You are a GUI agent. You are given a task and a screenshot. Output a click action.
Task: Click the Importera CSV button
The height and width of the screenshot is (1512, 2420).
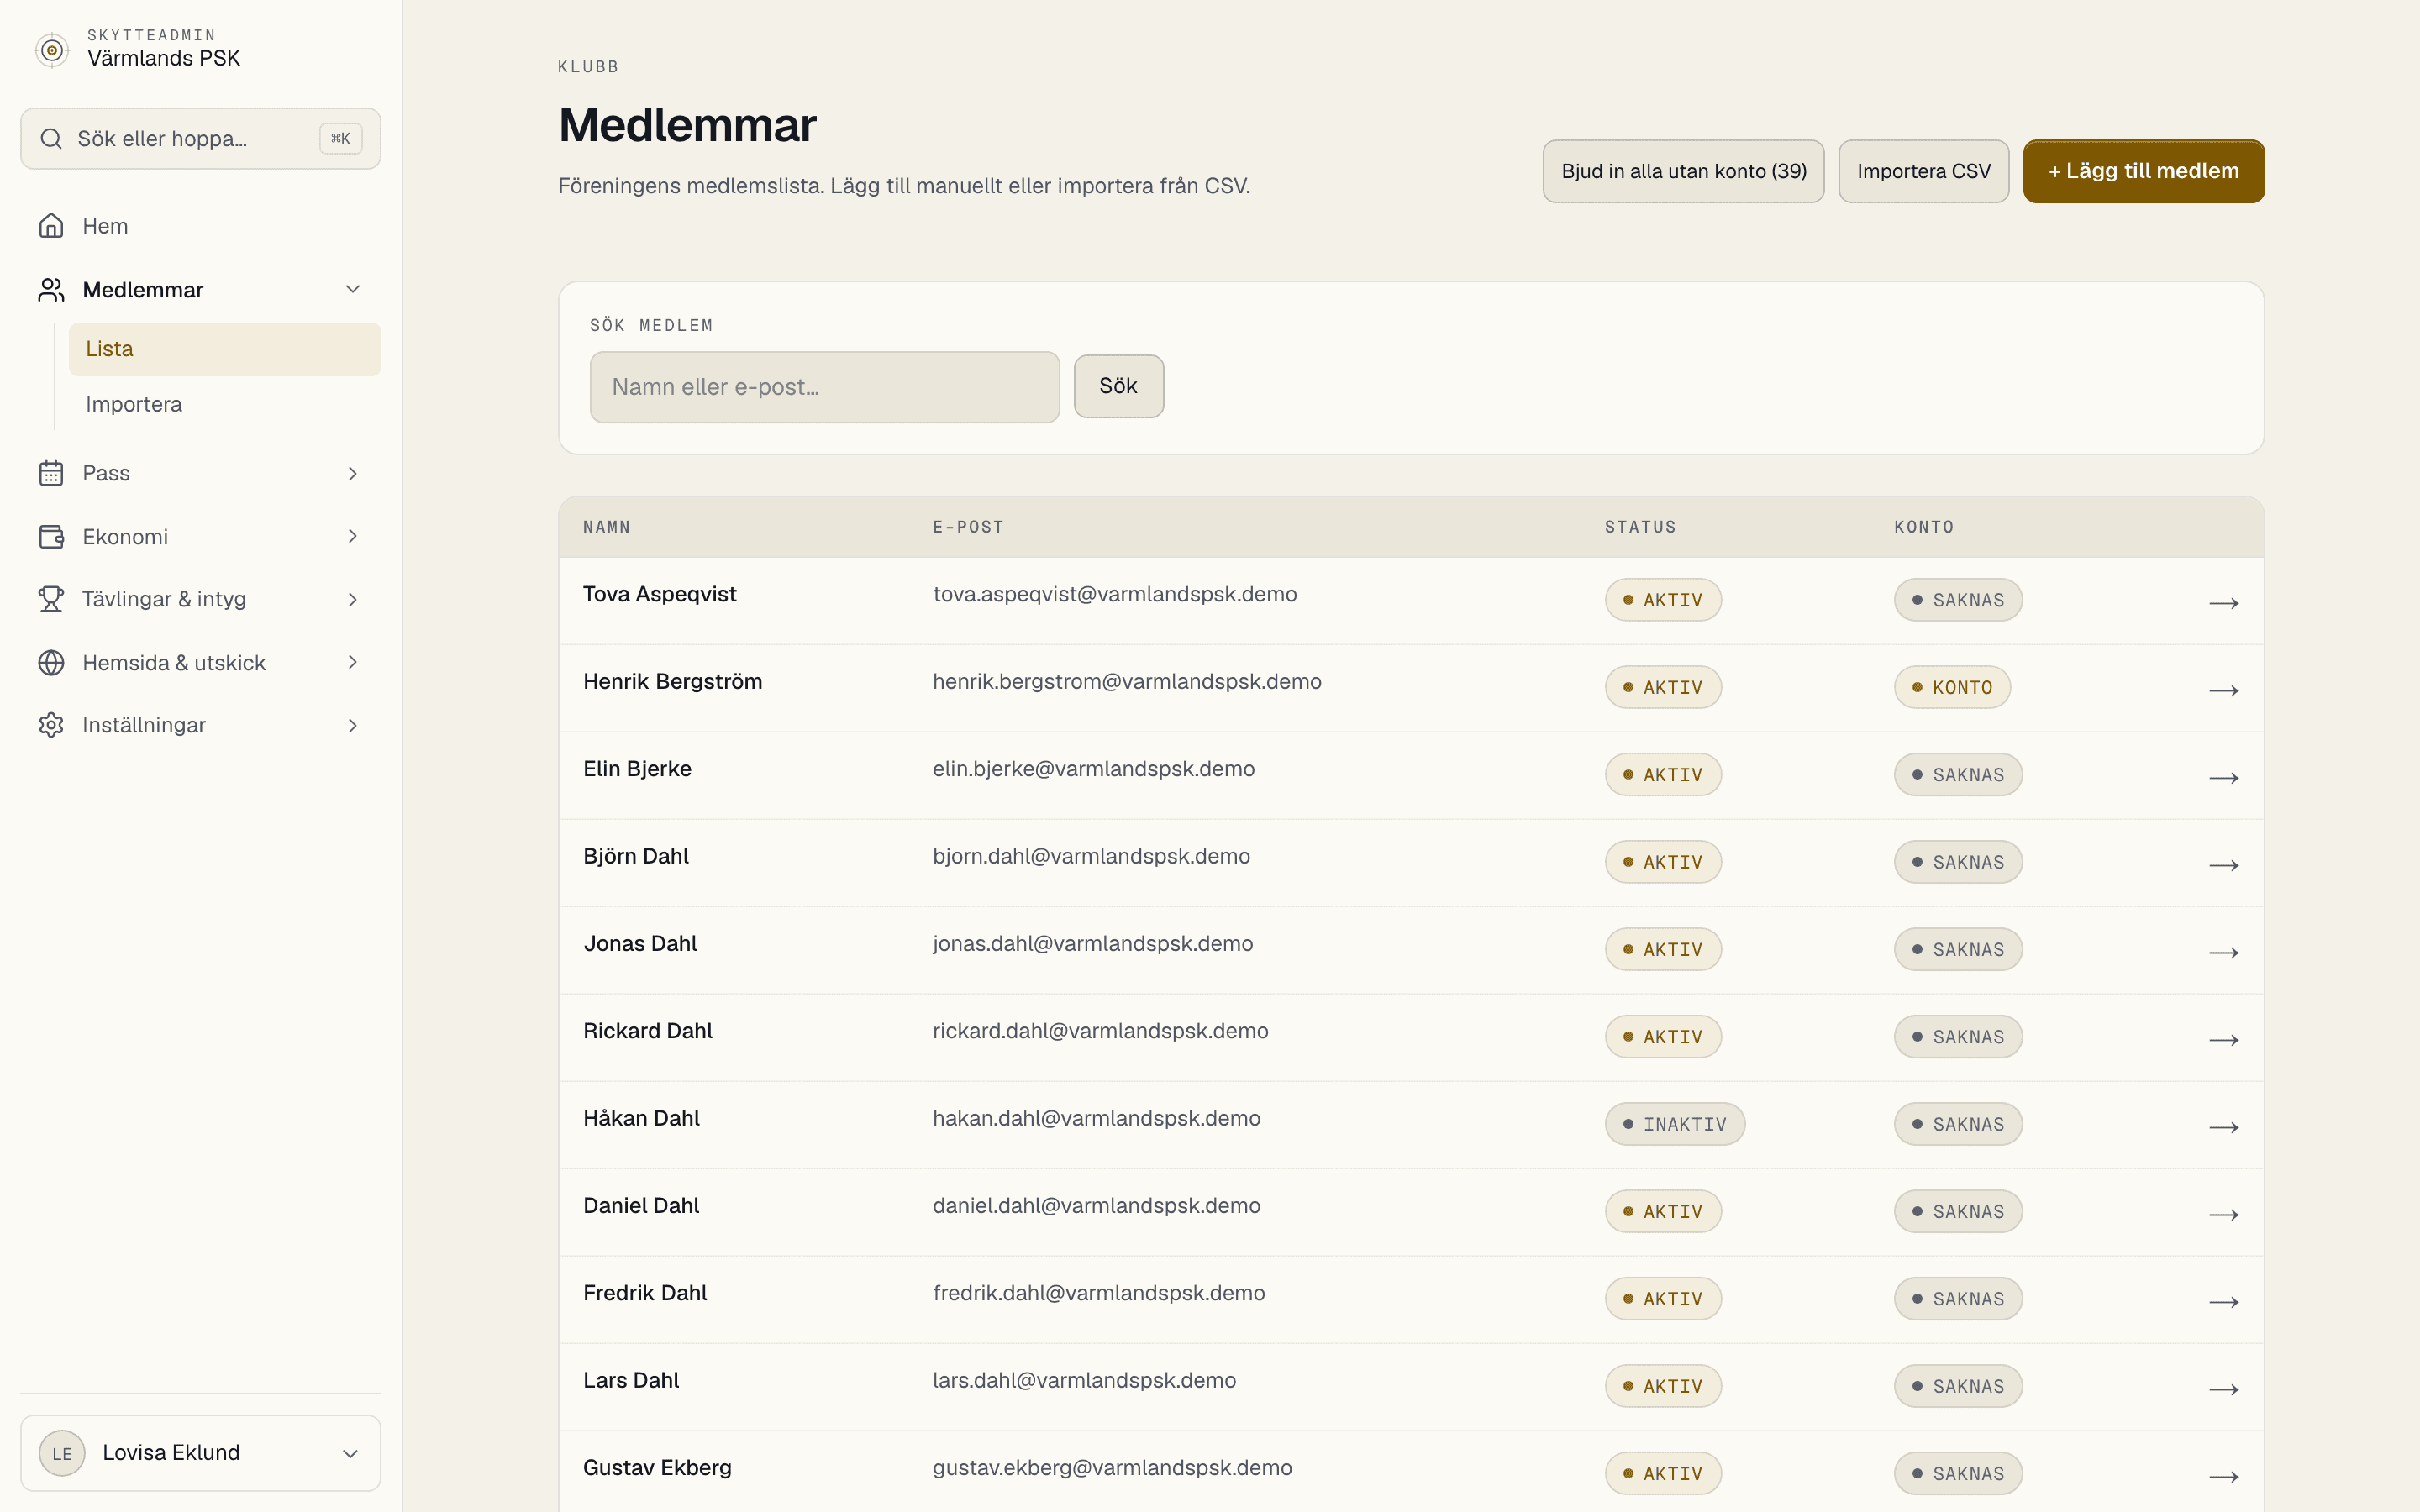[1923, 171]
